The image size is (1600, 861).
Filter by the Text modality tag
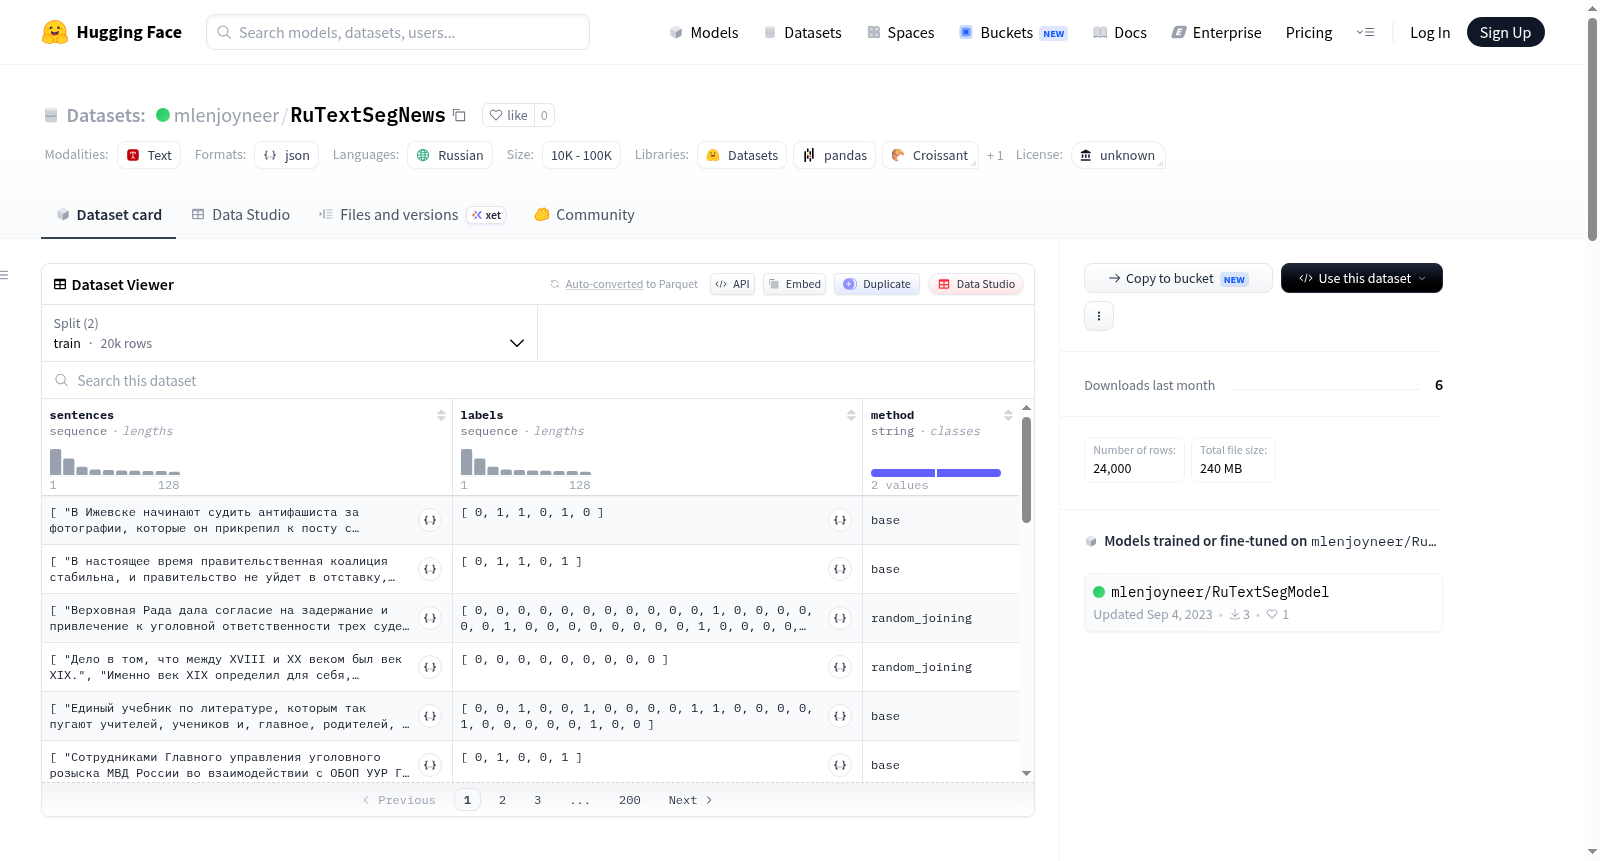149,155
